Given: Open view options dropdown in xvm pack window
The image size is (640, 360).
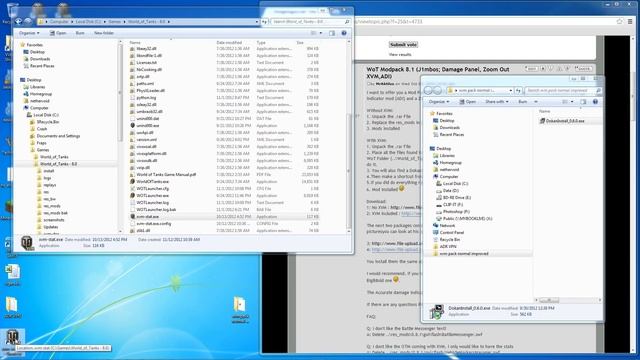Looking at the screenshot, I should [x=572, y=102].
